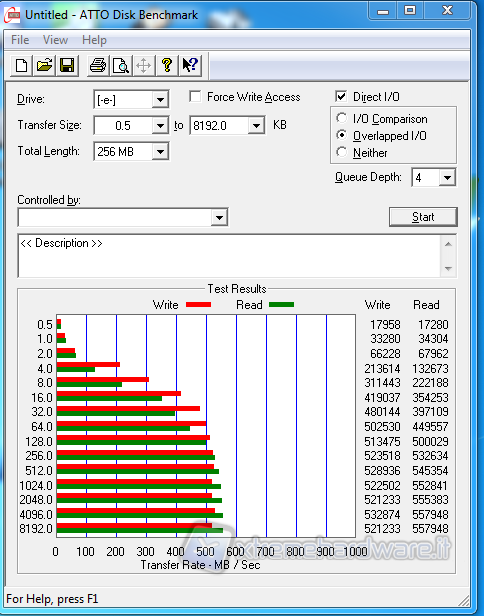Click the New document toolbar icon

pos(21,65)
